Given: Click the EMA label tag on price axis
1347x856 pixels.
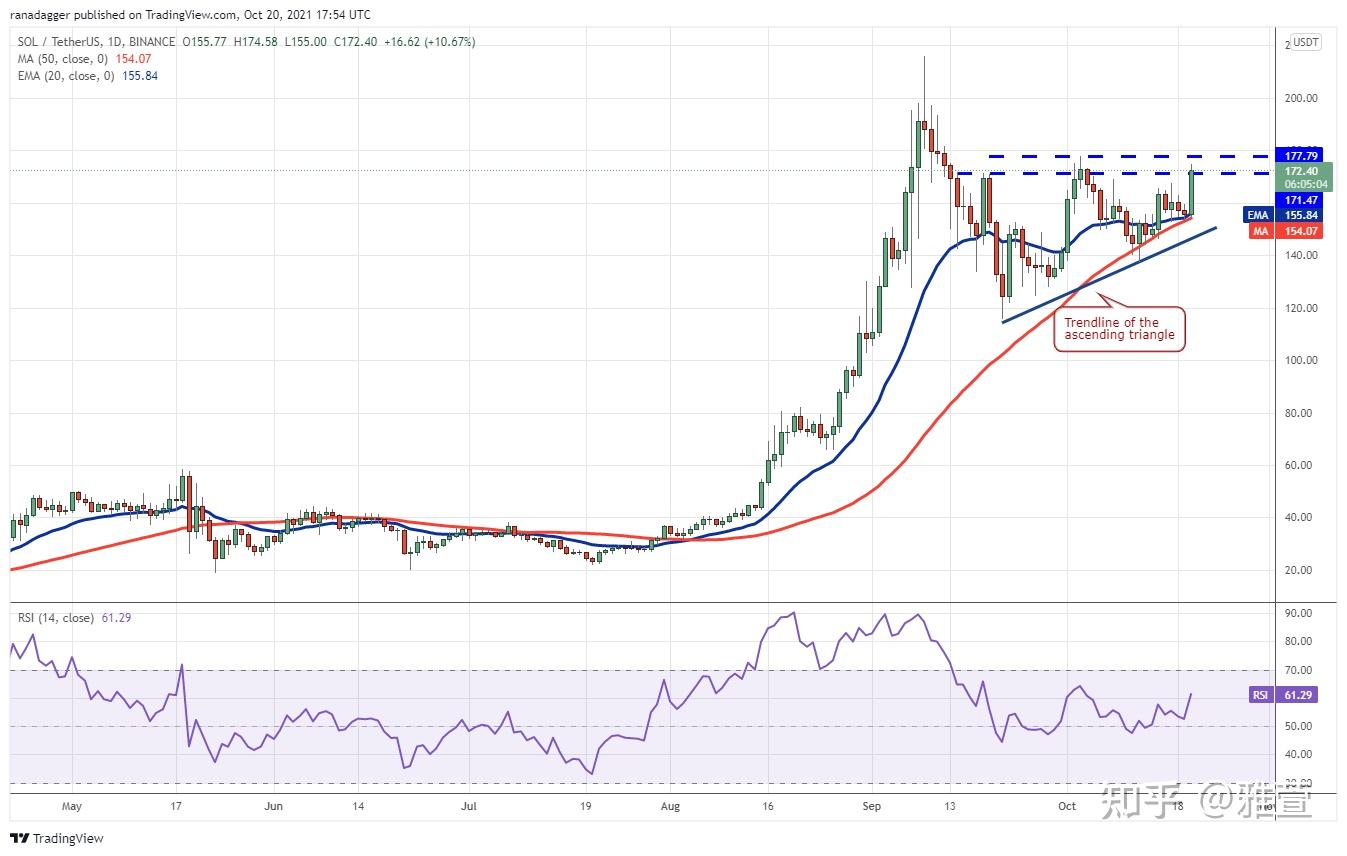Looking at the screenshot, I should [1258, 215].
